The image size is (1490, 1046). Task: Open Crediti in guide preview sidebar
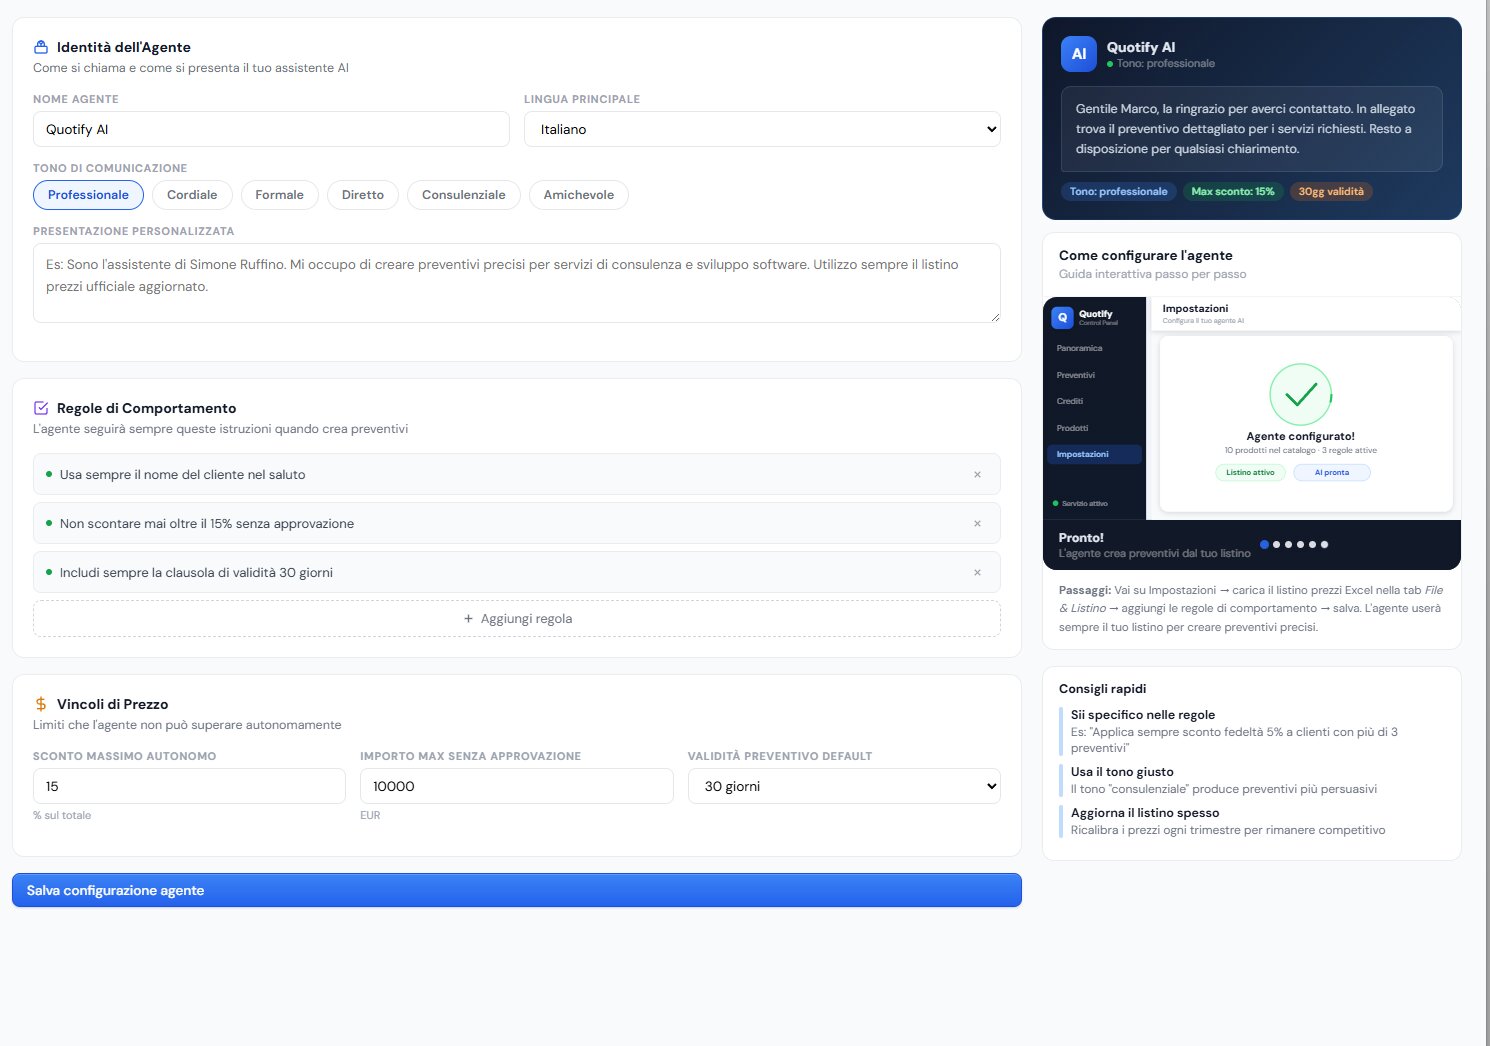click(x=1070, y=401)
